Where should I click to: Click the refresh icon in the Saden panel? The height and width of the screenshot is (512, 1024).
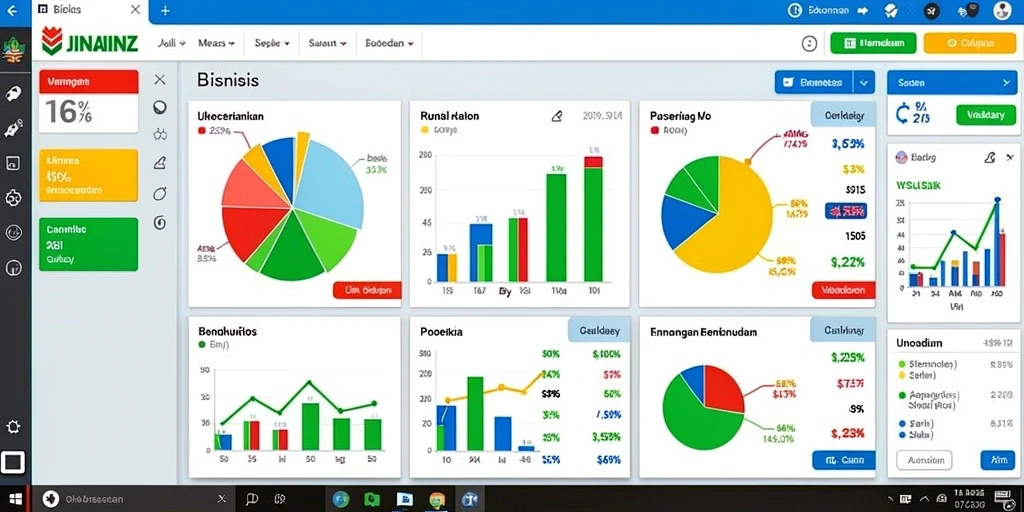[903, 114]
